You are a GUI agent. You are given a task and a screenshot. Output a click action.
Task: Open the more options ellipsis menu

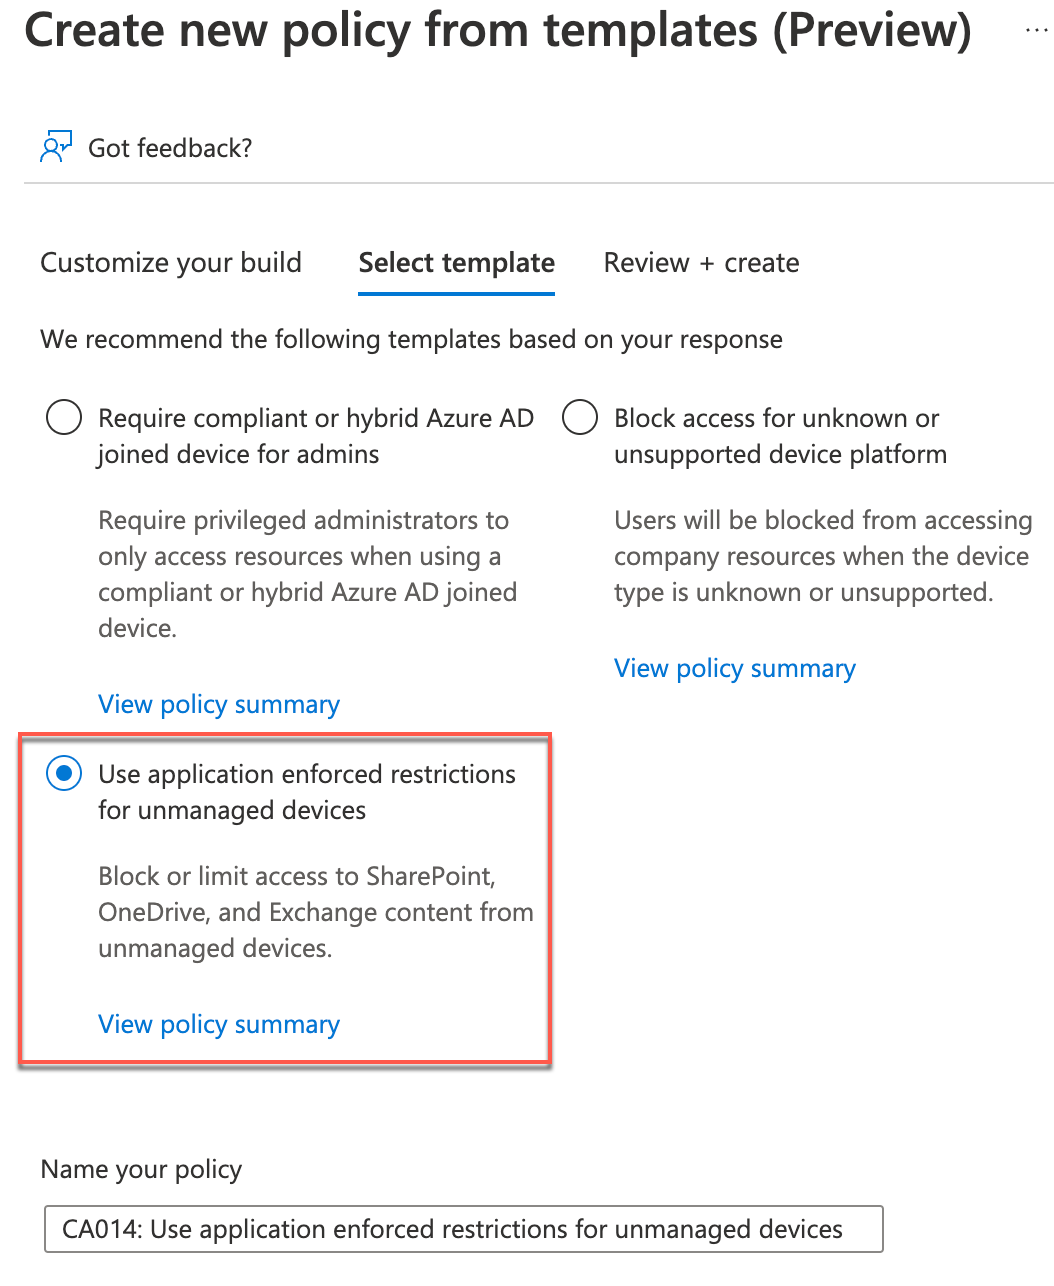pos(1037,32)
